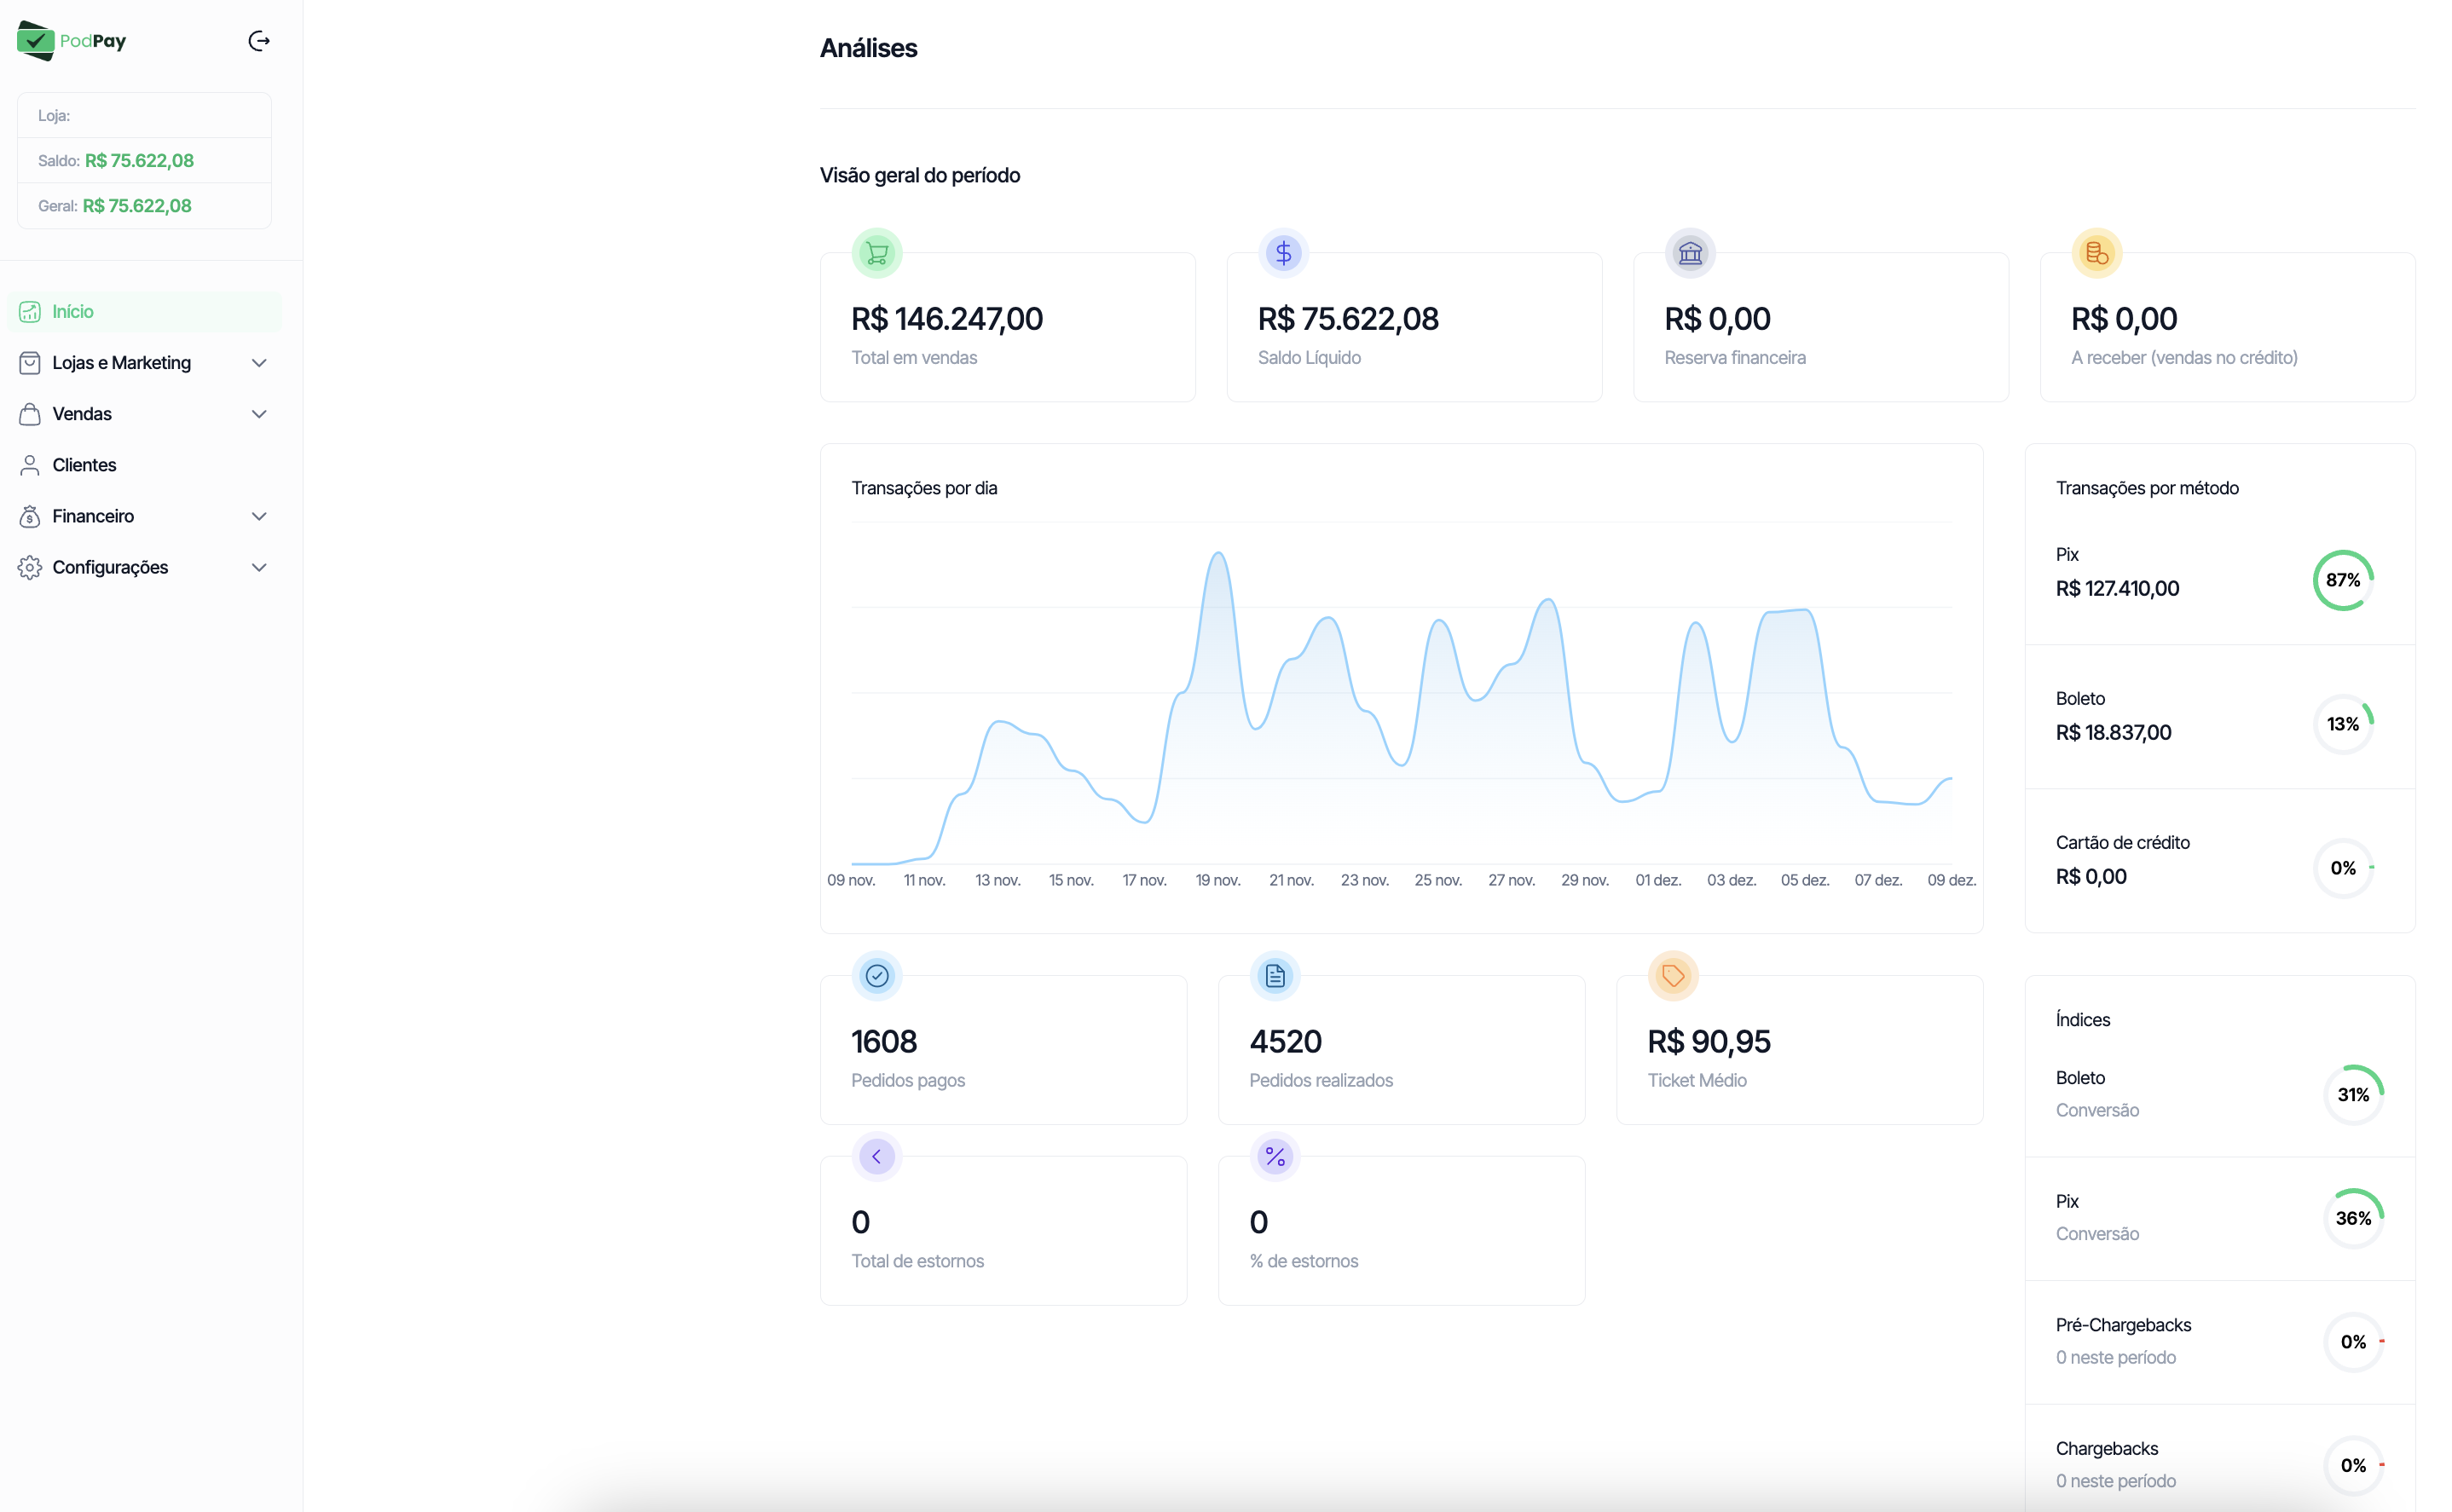Go to the Clientes page

[144, 464]
